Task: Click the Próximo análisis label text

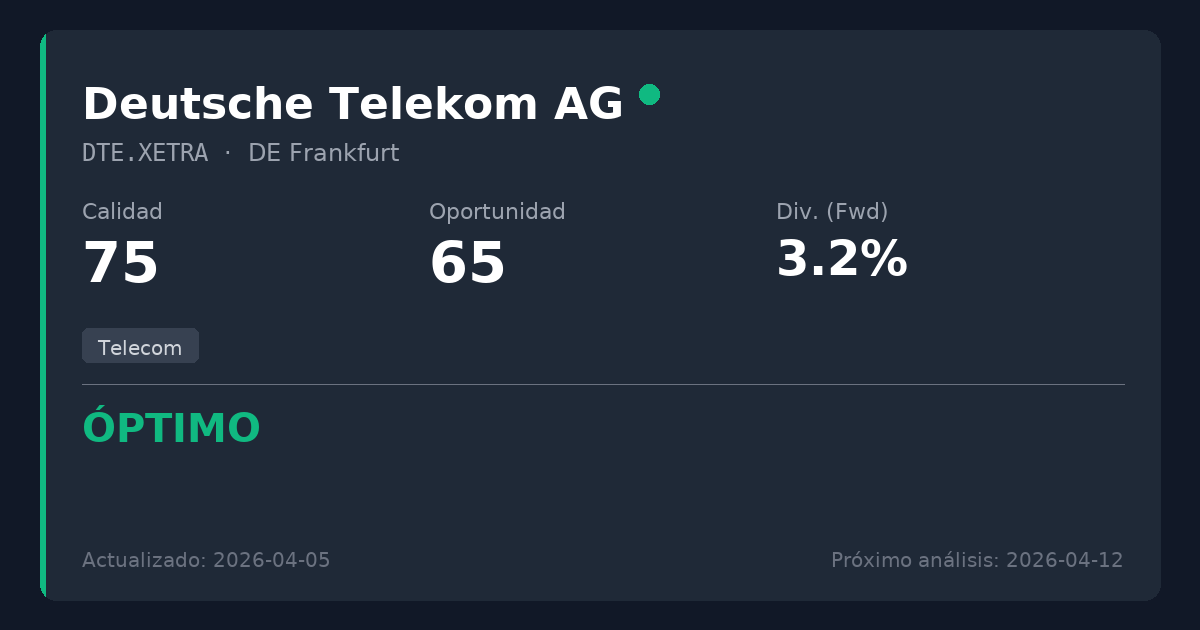Action: pyautogui.click(x=914, y=560)
